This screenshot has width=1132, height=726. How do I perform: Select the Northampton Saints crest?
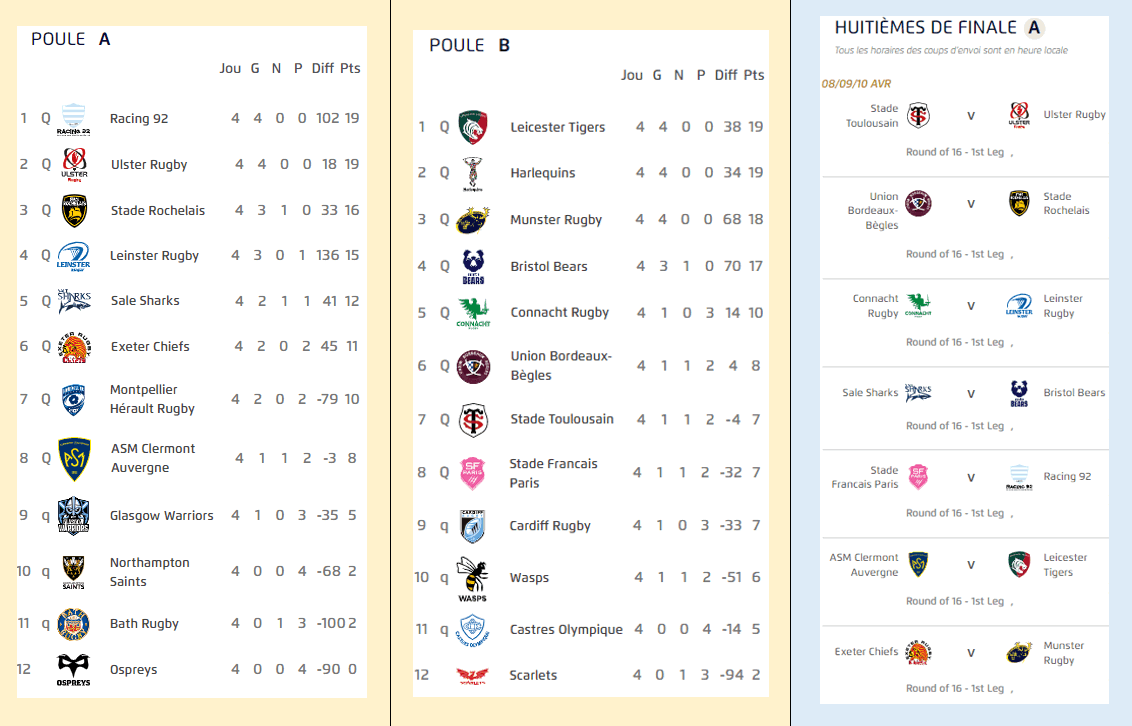point(73,572)
